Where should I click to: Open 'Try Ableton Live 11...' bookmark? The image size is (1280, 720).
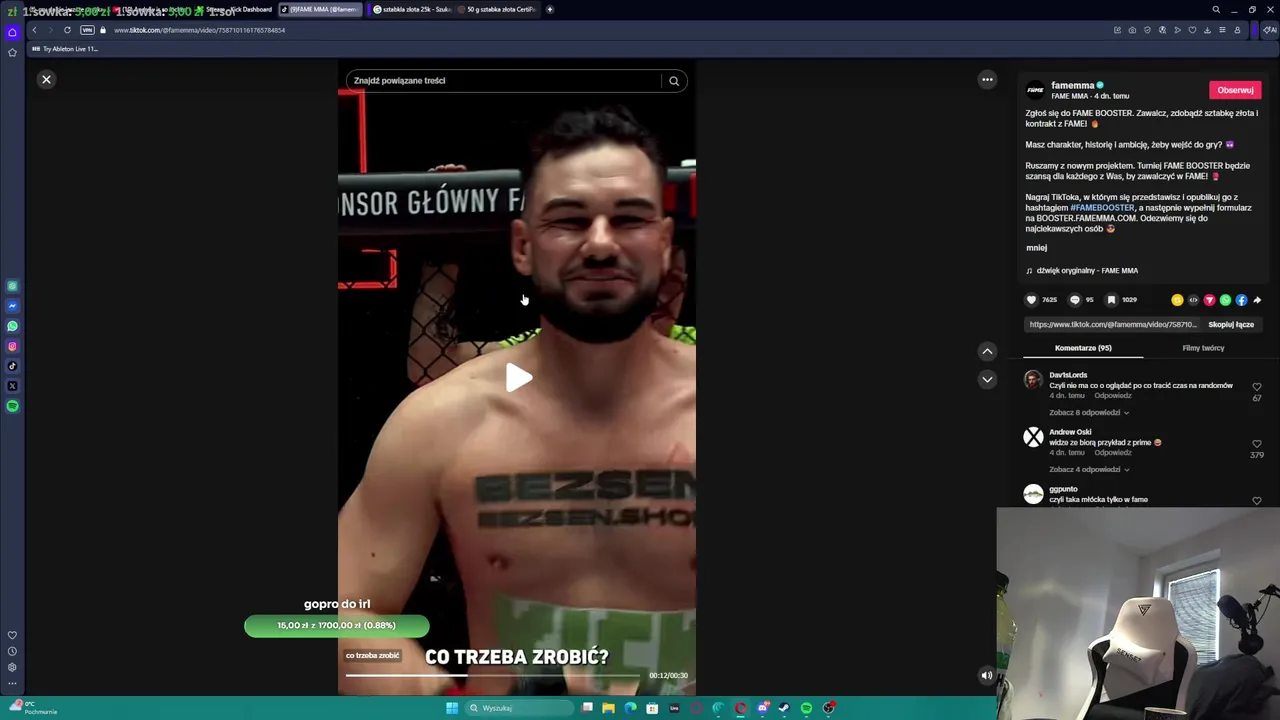65,49
